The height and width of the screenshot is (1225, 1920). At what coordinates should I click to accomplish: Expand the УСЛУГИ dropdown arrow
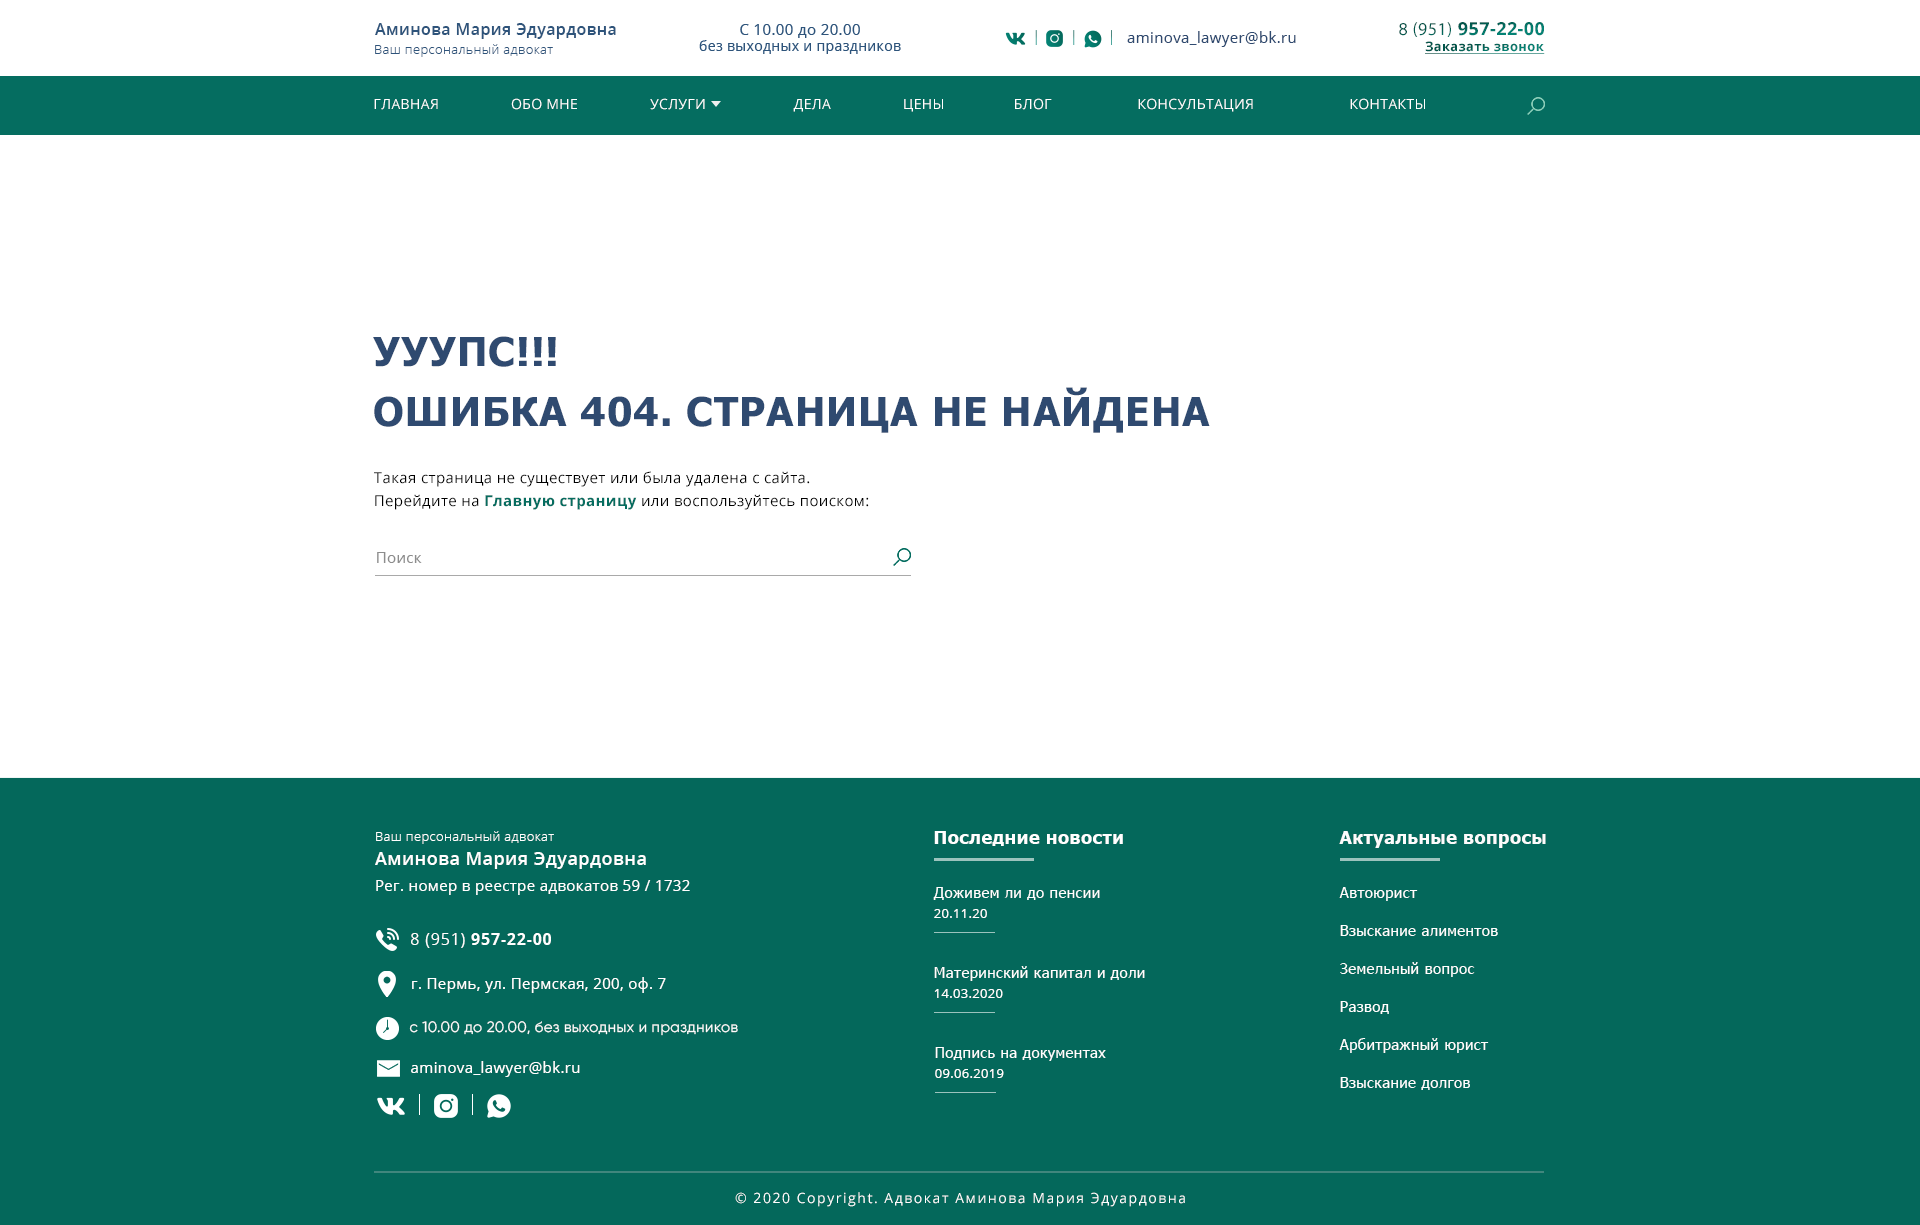[716, 104]
